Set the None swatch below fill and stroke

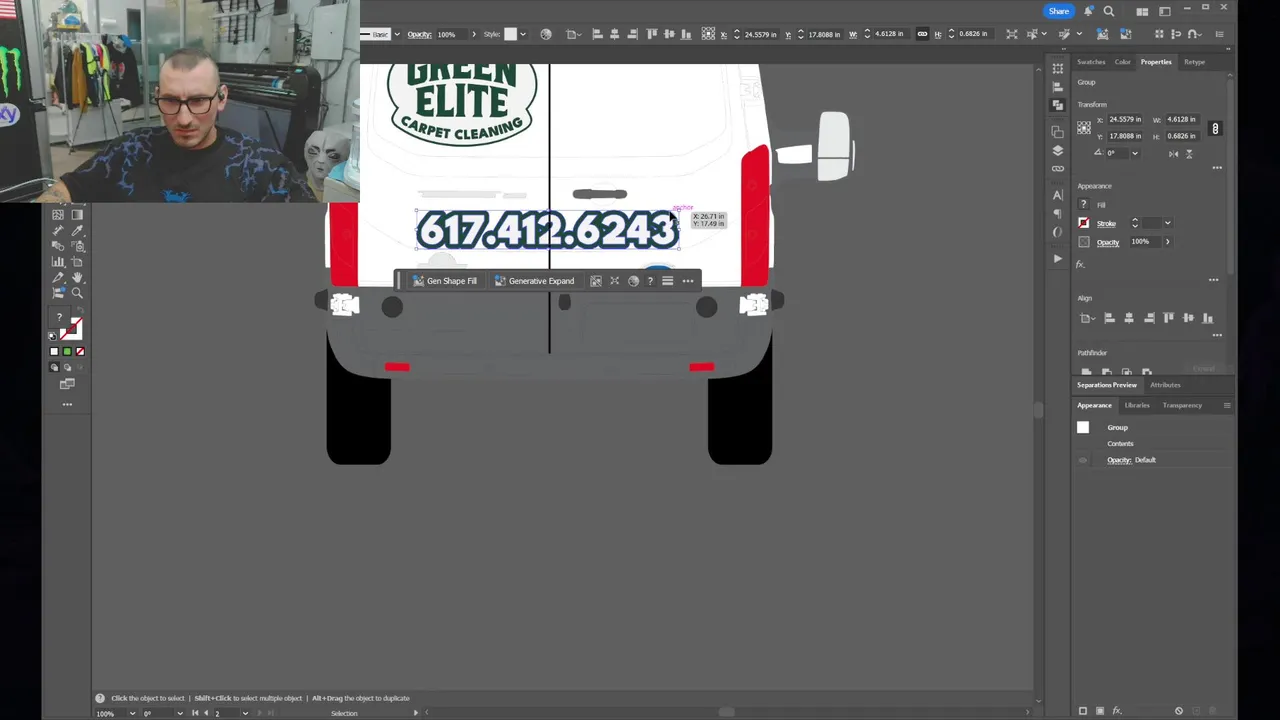[80, 351]
